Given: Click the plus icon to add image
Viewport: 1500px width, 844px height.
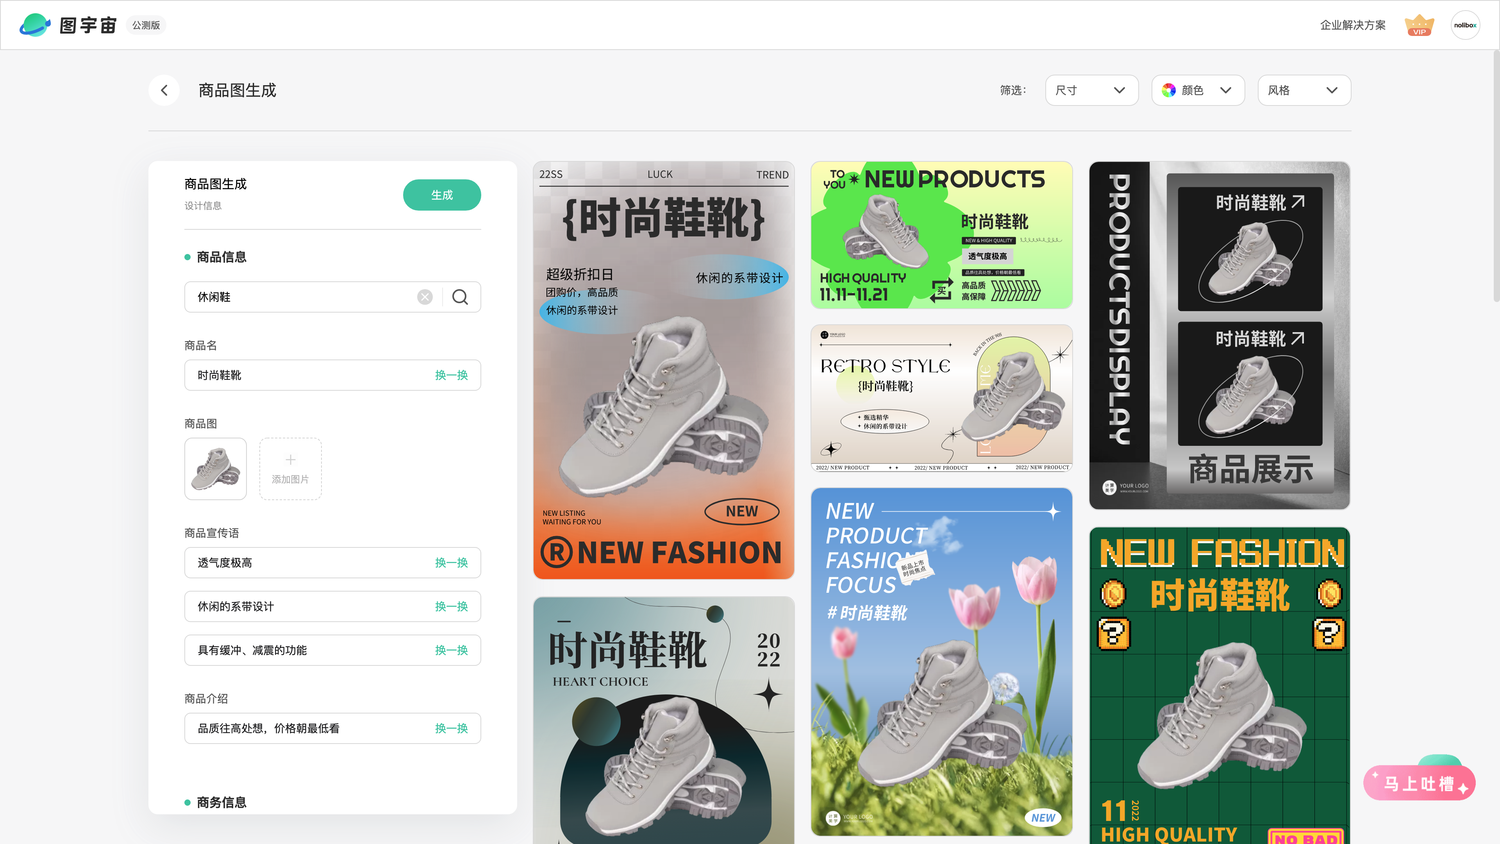Looking at the screenshot, I should [x=290, y=460].
